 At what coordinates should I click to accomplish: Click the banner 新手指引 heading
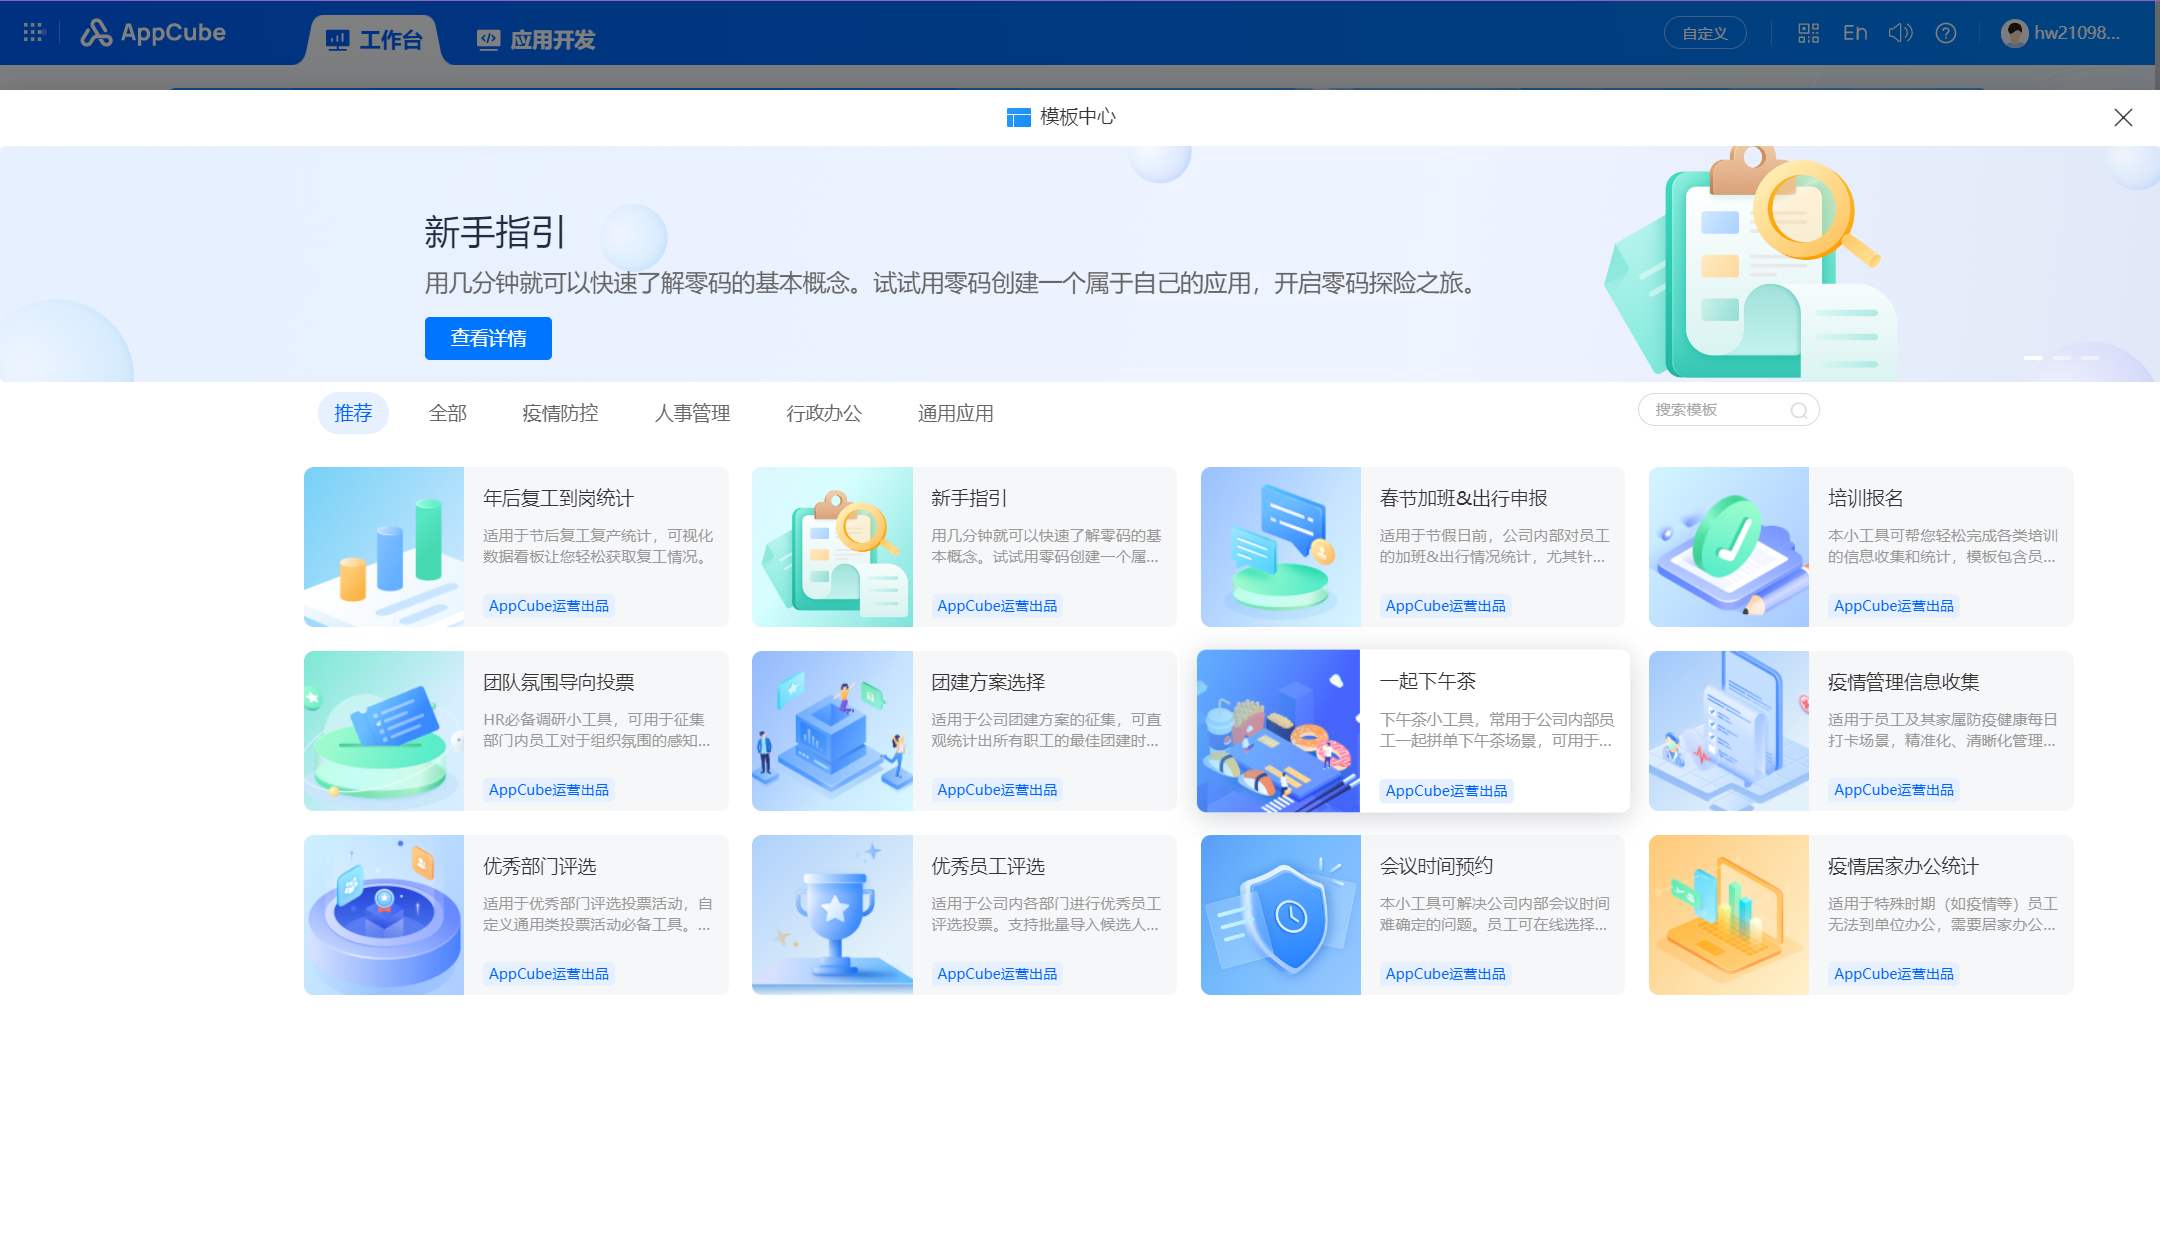tap(496, 232)
